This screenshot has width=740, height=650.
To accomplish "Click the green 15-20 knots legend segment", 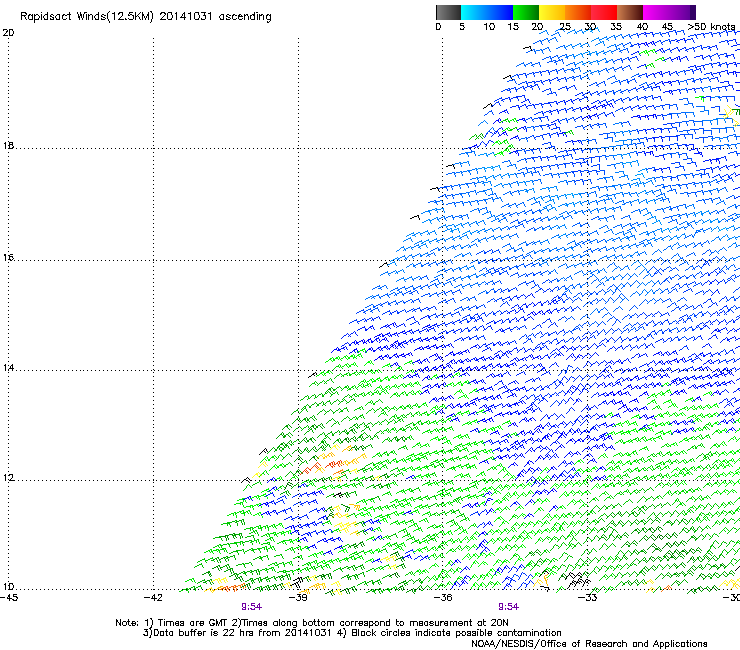I will pyautogui.click(x=526, y=12).
